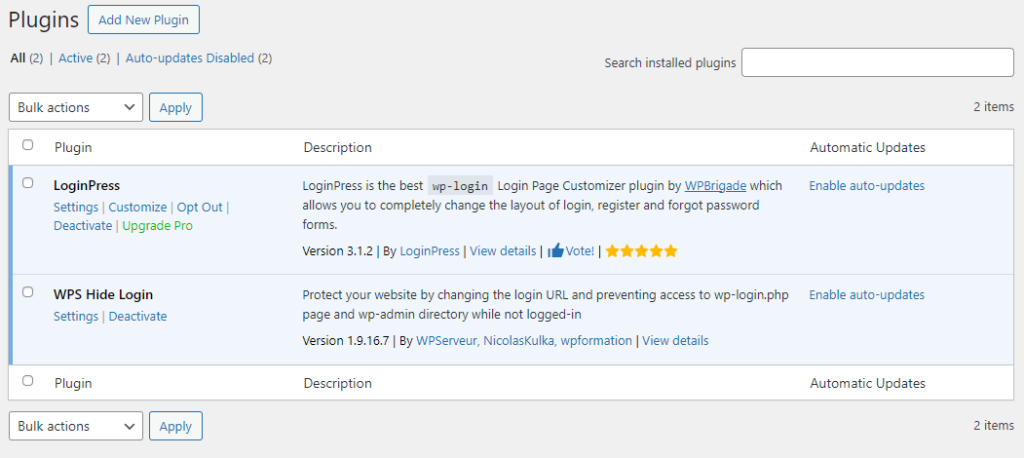
Task: Filter by Active plugins
Action: tap(76, 58)
